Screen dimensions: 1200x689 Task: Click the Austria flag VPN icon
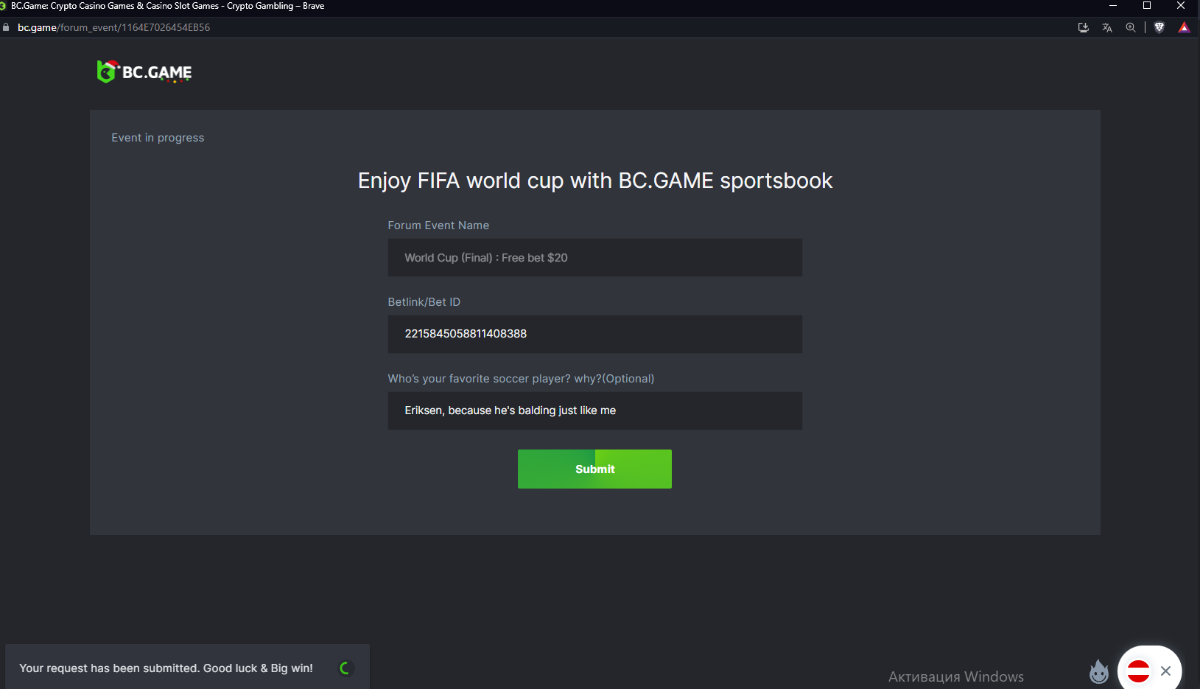1138,671
